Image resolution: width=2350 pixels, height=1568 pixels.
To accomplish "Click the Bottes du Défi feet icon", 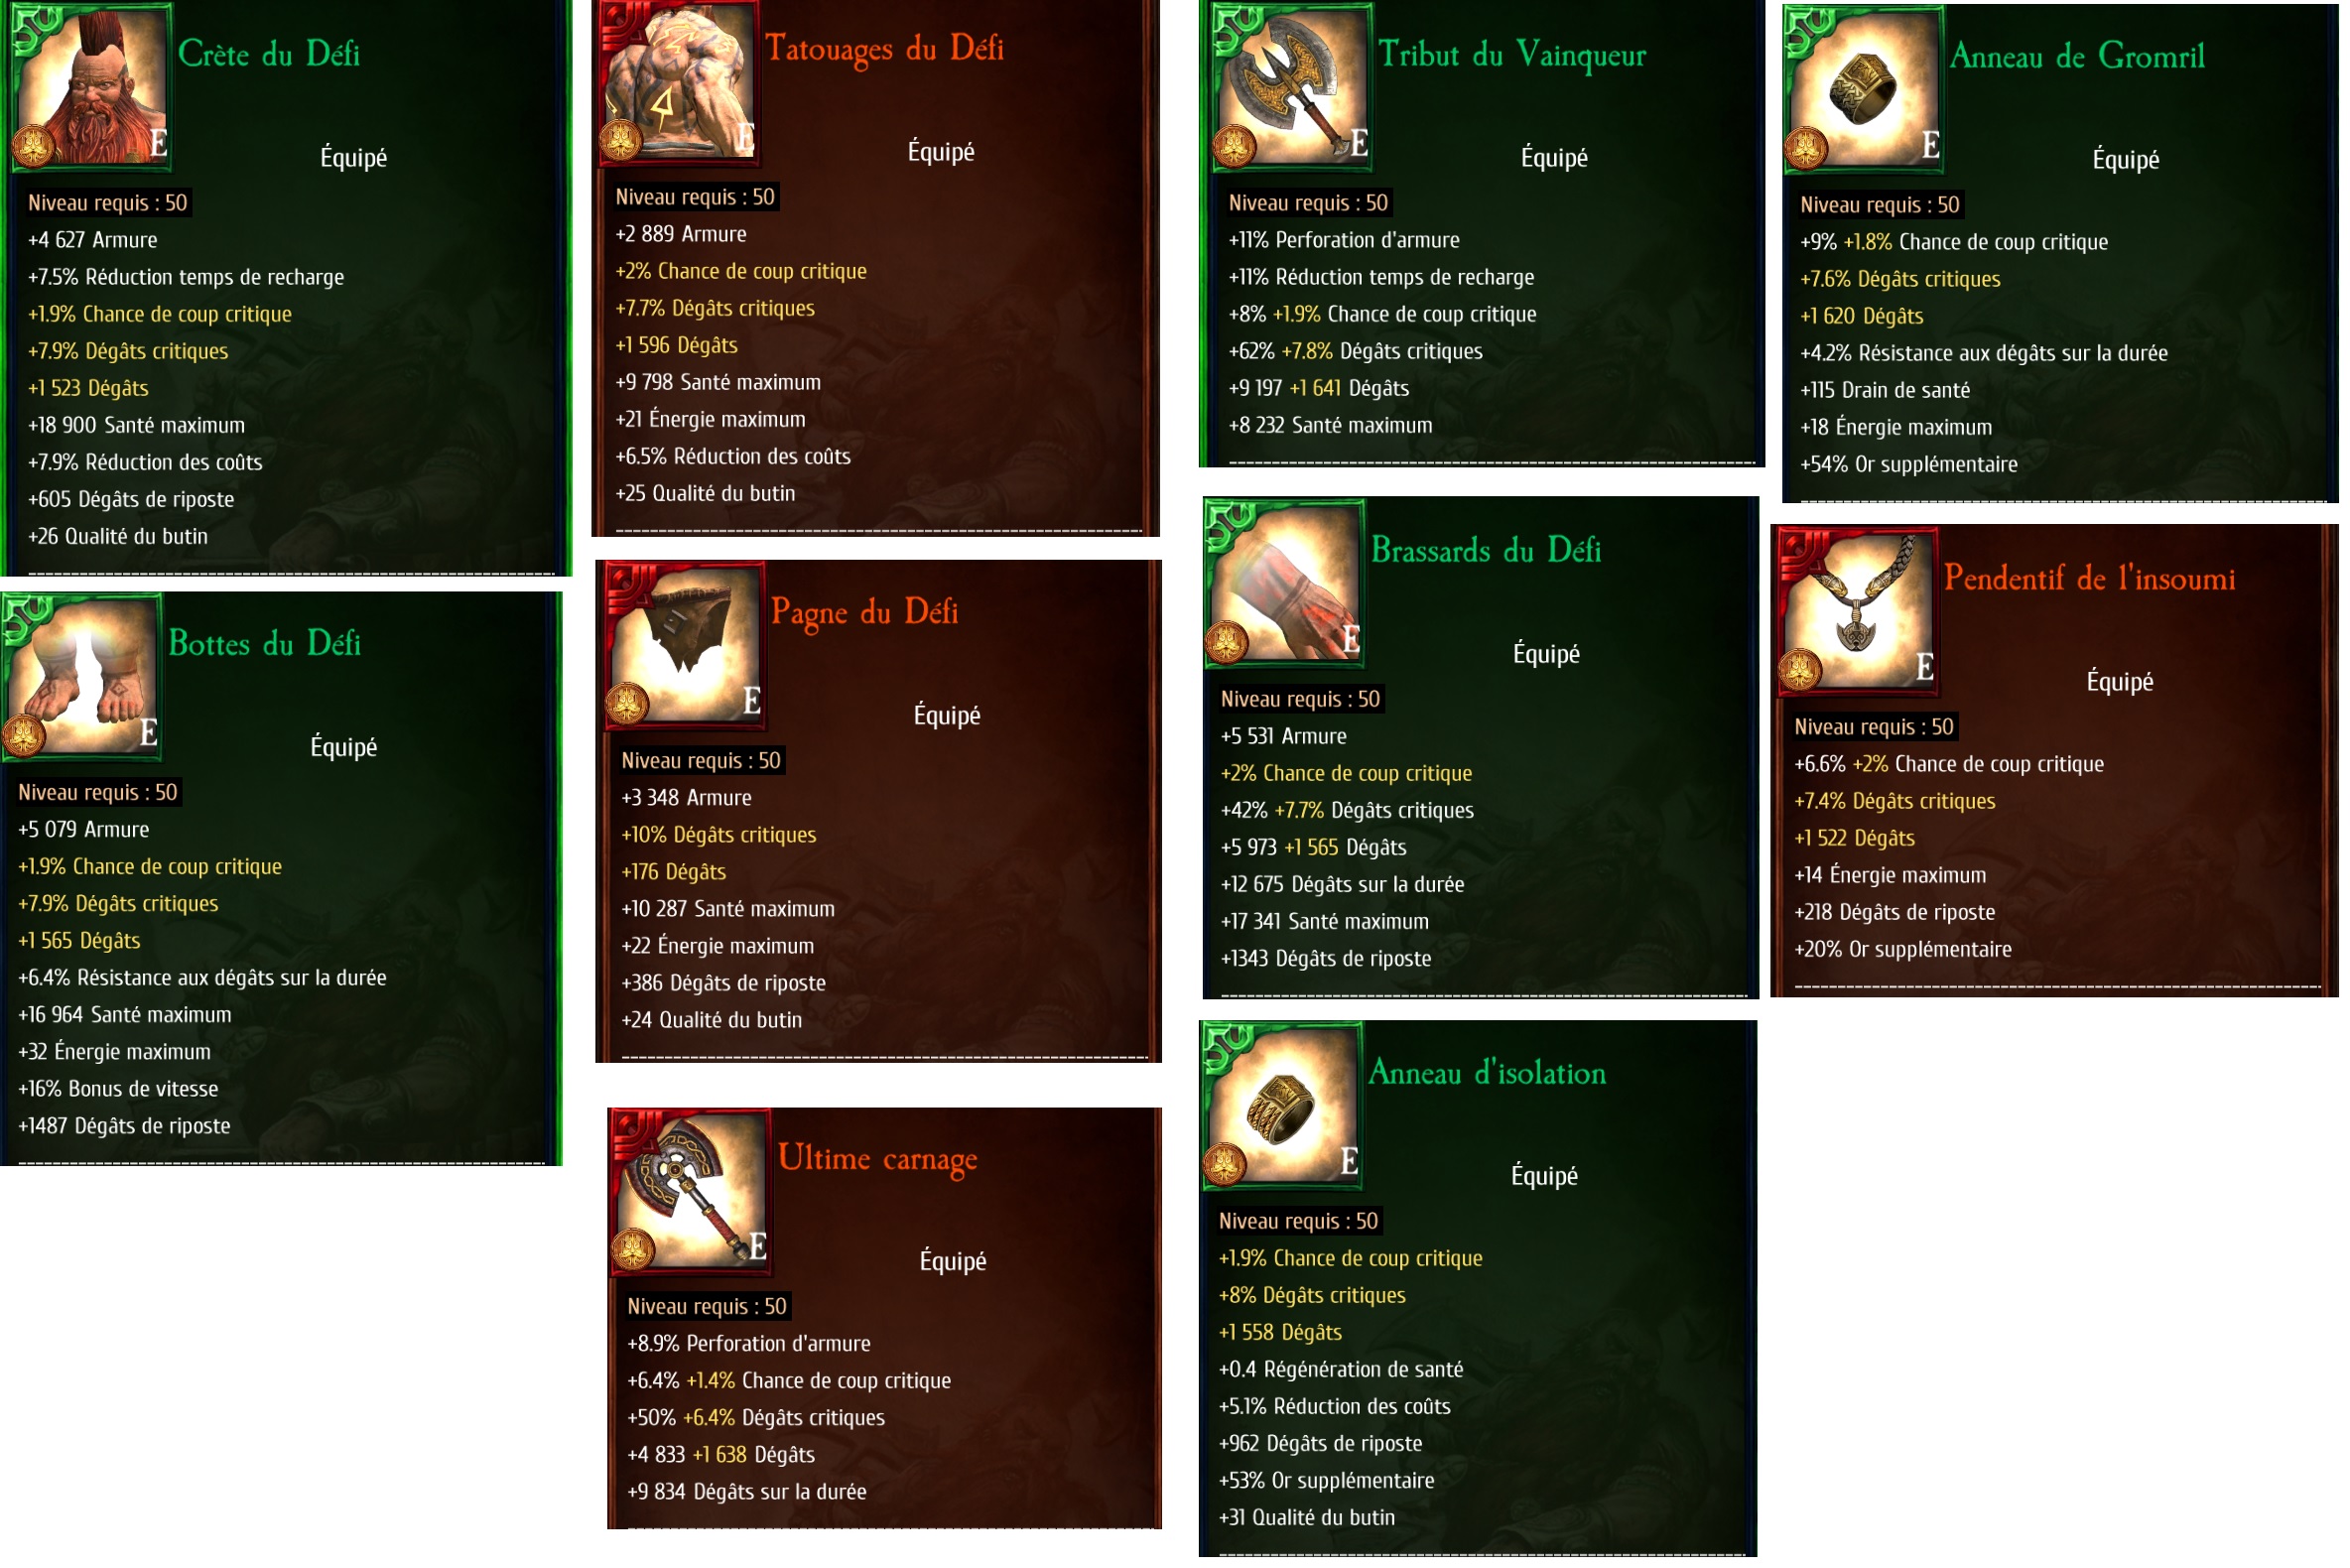I will point(82,676).
